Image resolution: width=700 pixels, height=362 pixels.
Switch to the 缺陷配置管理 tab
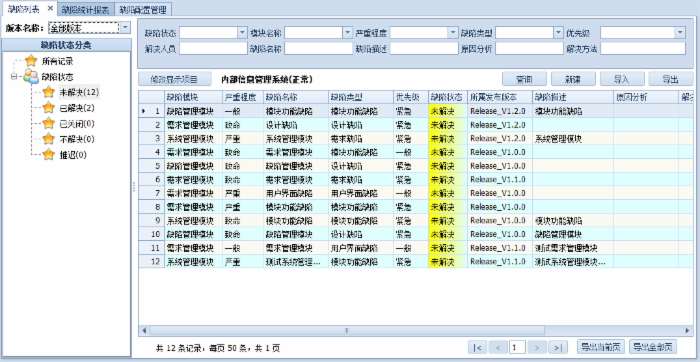tap(143, 9)
